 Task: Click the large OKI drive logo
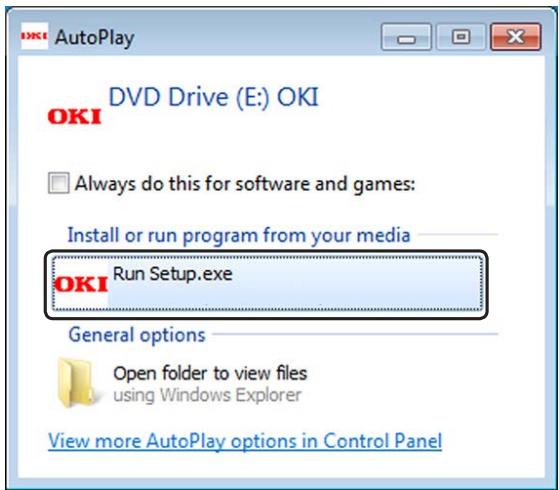(x=75, y=117)
